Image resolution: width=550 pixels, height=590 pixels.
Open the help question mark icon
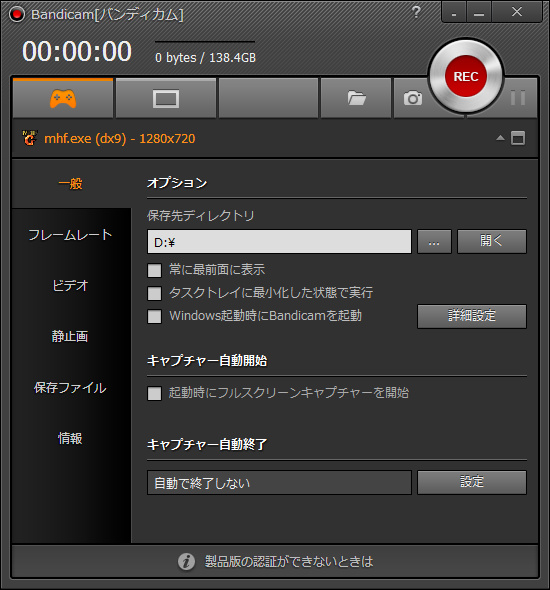(416, 12)
